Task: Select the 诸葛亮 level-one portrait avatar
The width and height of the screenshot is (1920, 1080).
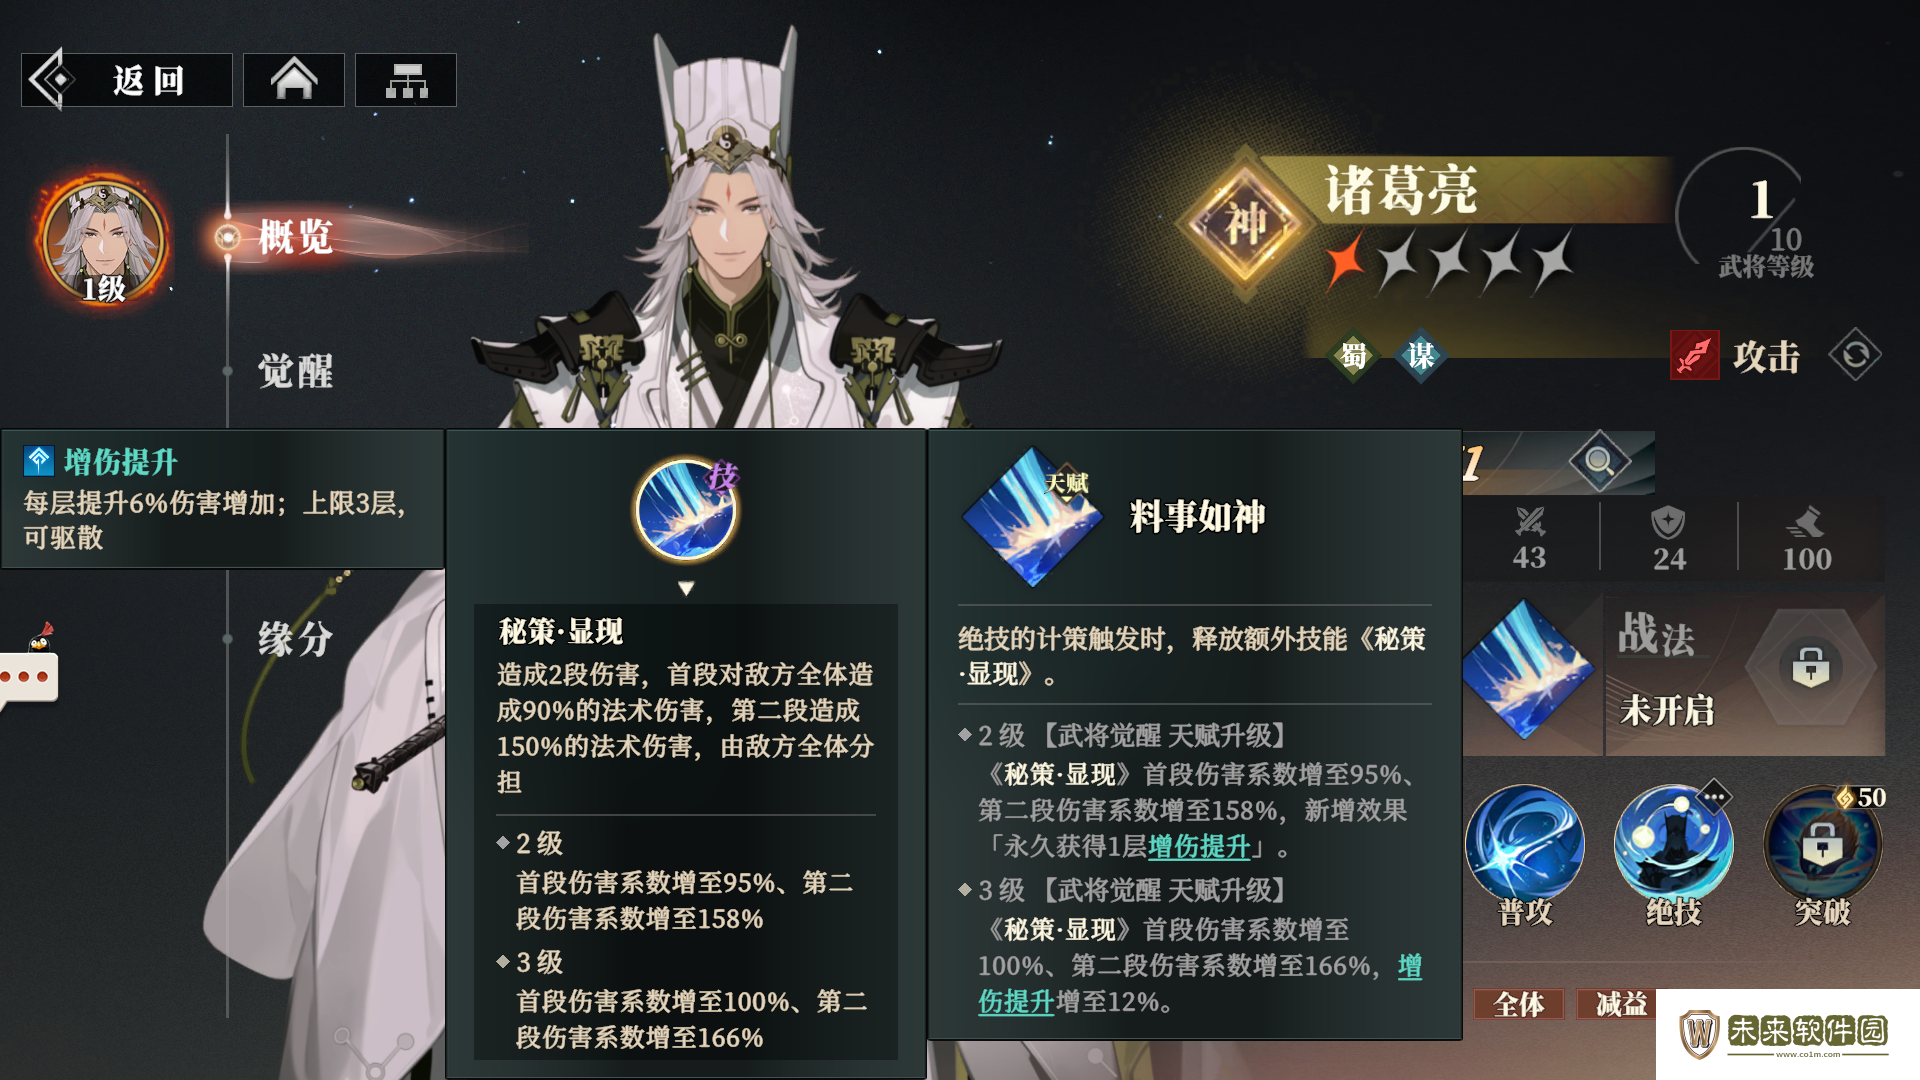Action: [103, 240]
